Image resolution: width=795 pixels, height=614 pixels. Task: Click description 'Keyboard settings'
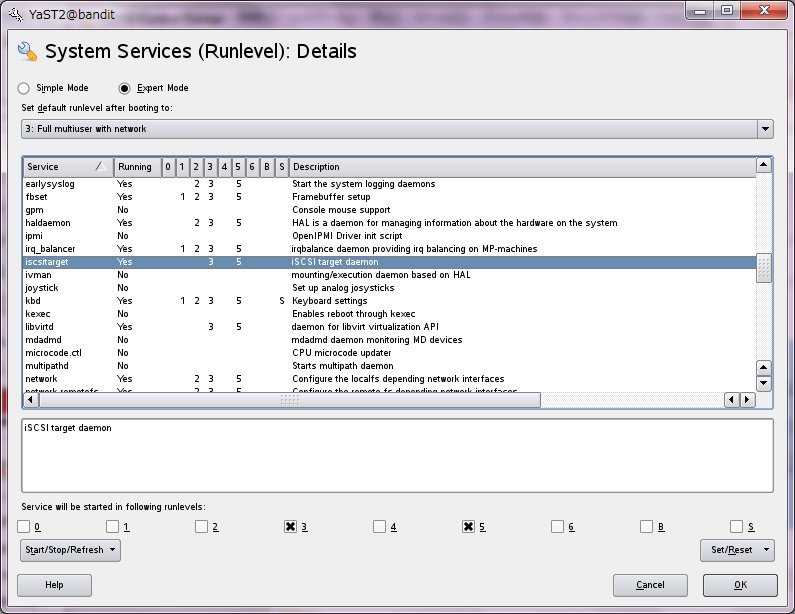click(x=330, y=301)
